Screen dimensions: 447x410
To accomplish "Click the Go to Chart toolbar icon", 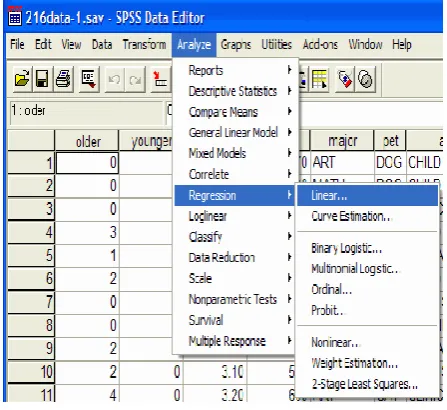I will (160, 79).
